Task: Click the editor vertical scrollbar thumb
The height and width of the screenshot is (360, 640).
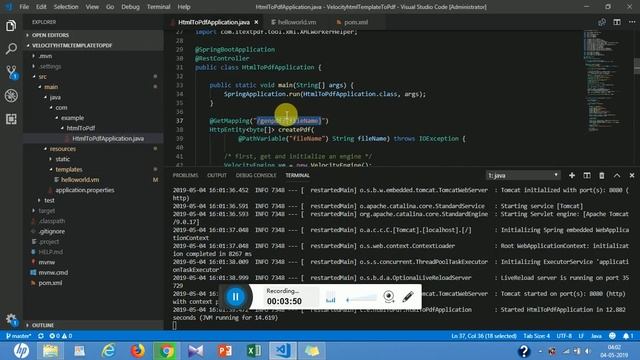Action: [637, 66]
